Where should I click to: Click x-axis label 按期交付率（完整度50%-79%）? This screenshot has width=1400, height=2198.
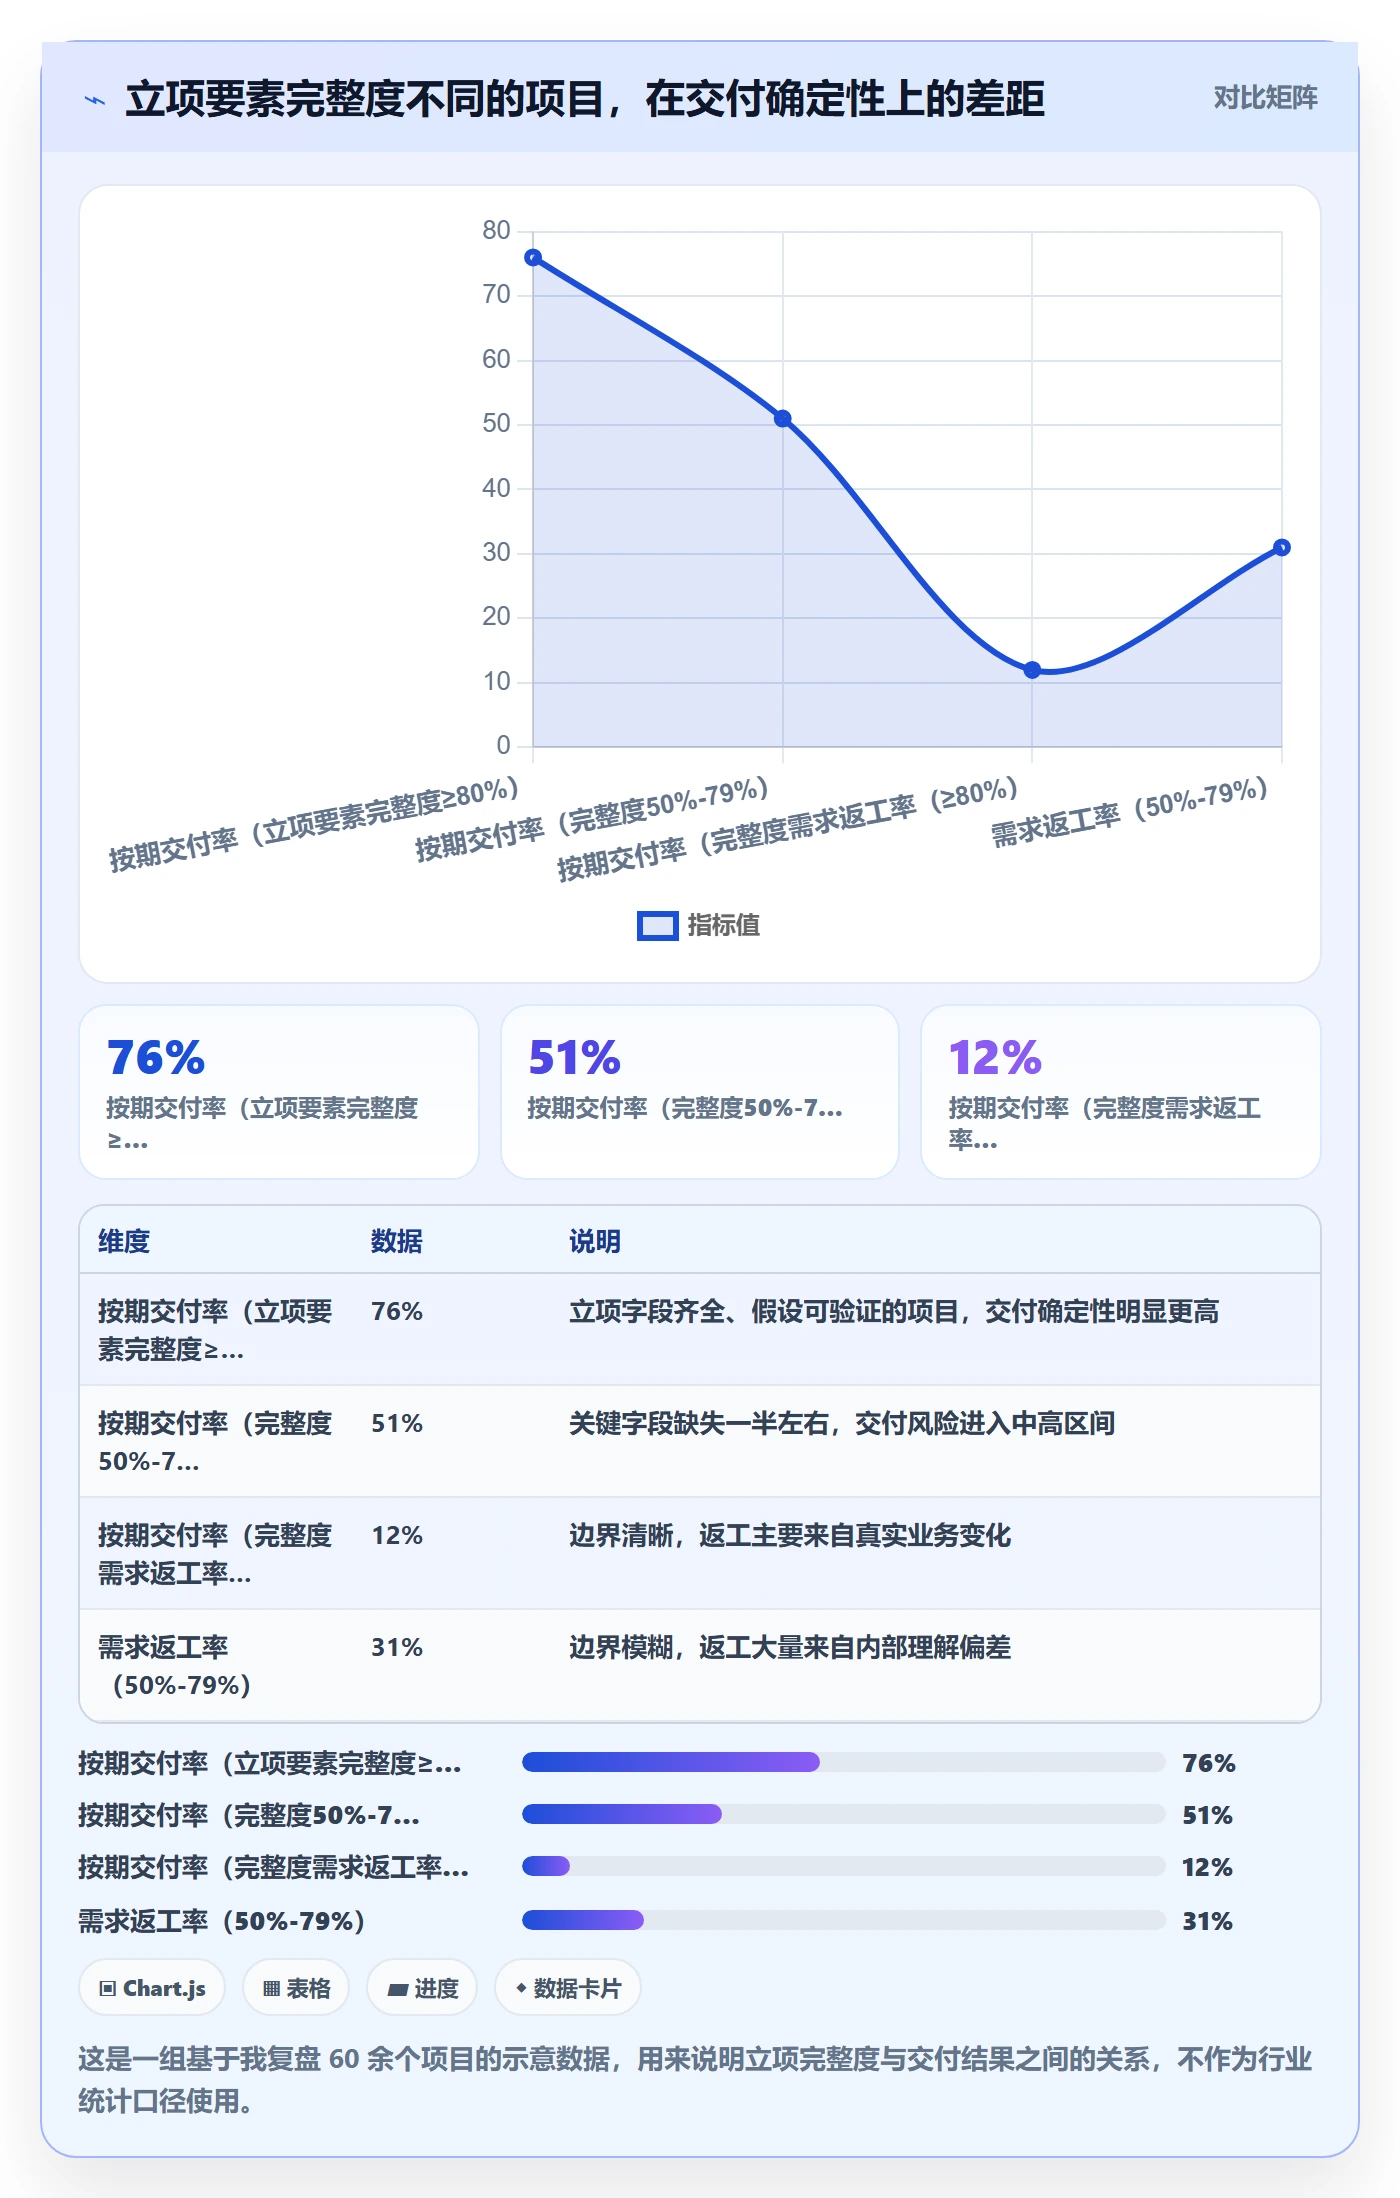click(x=592, y=818)
